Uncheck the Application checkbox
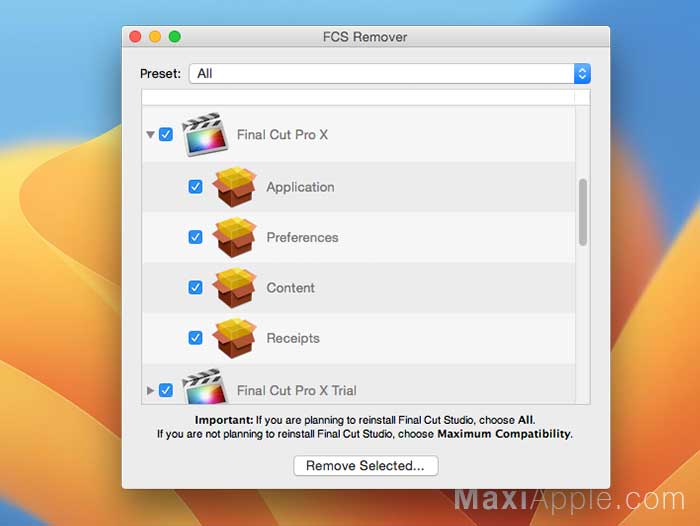 [195, 187]
